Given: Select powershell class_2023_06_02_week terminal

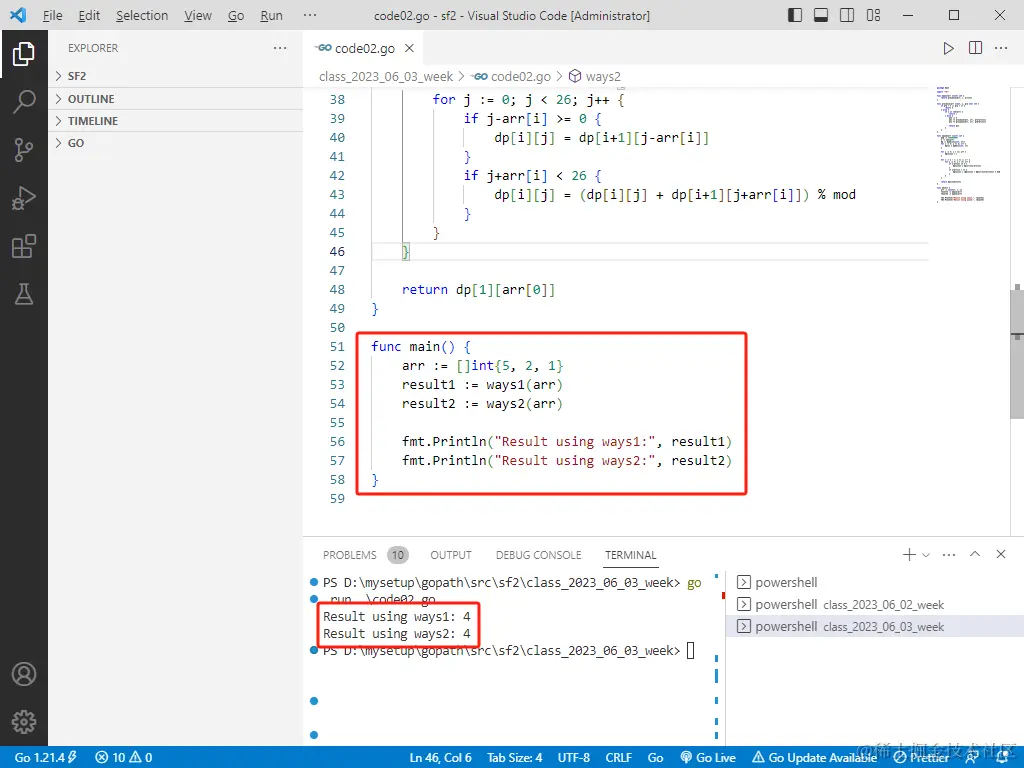Looking at the screenshot, I should (875, 604).
